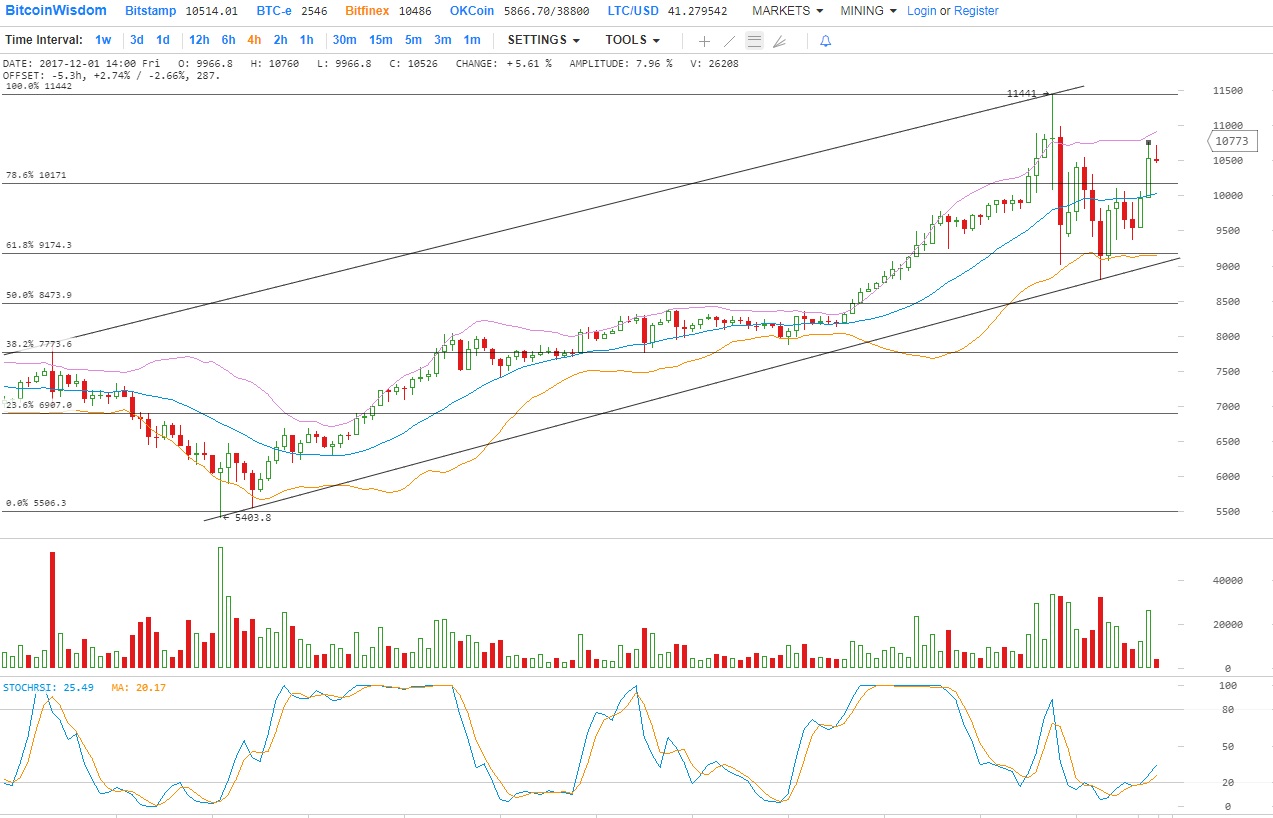Click the price alert bell icon
This screenshot has height=818, width=1273.
tap(825, 41)
